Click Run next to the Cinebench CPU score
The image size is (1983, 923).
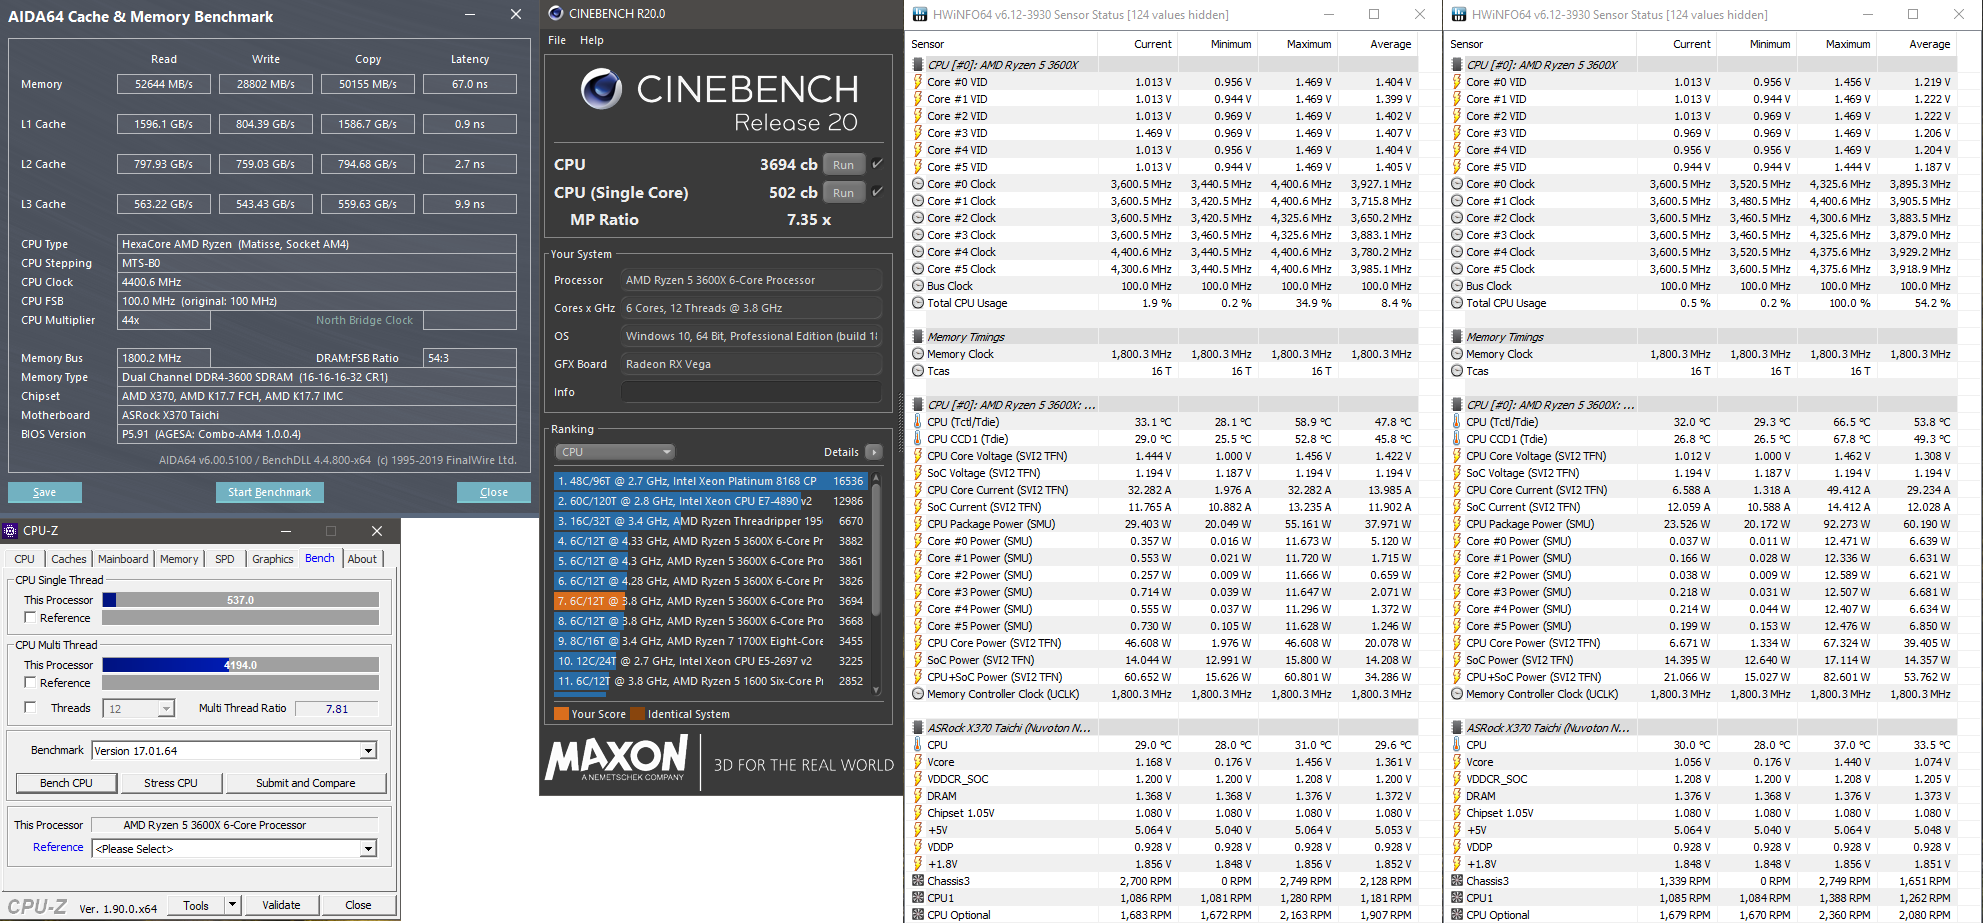coord(844,165)
